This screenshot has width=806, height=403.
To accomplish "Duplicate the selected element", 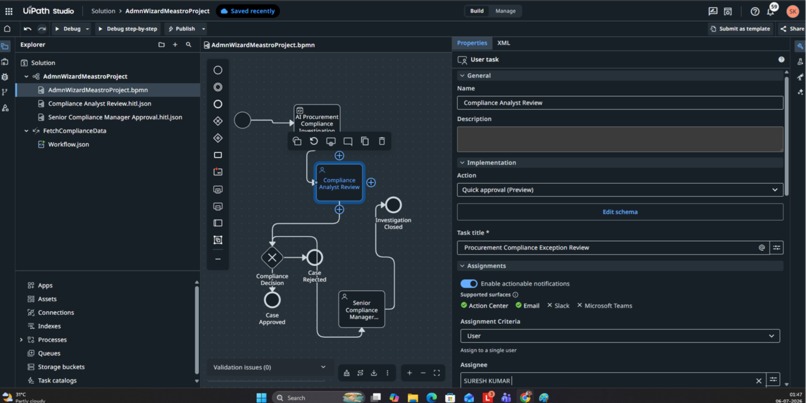I will click(364, 141).
